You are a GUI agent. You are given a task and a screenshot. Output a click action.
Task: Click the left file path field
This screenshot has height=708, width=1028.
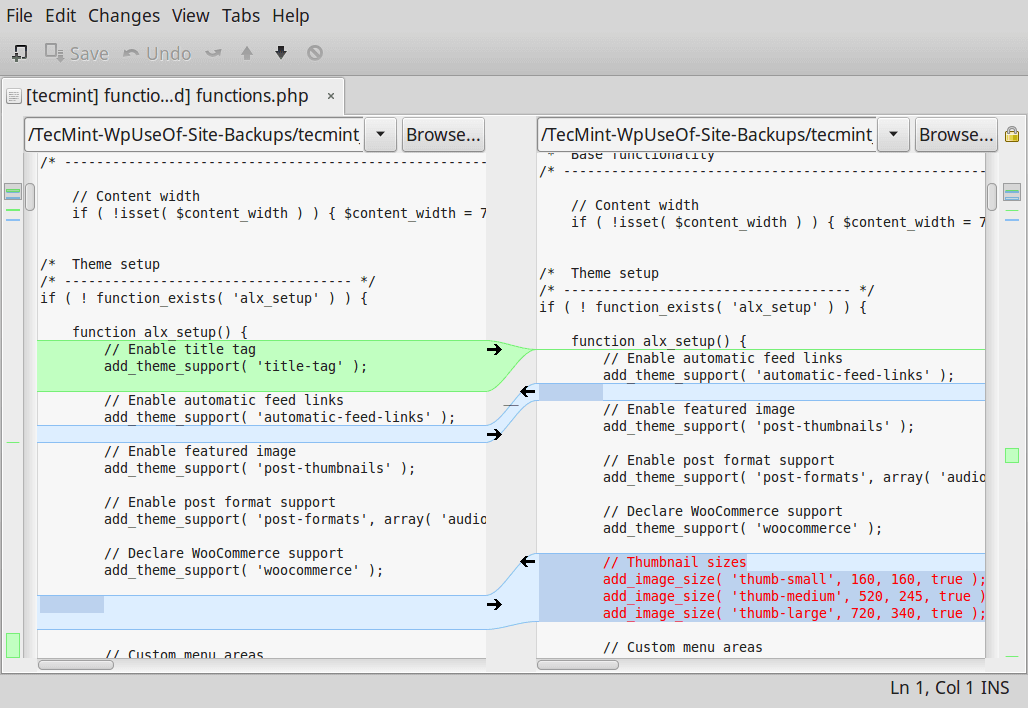pyautogui.click(x=195, y=135)
